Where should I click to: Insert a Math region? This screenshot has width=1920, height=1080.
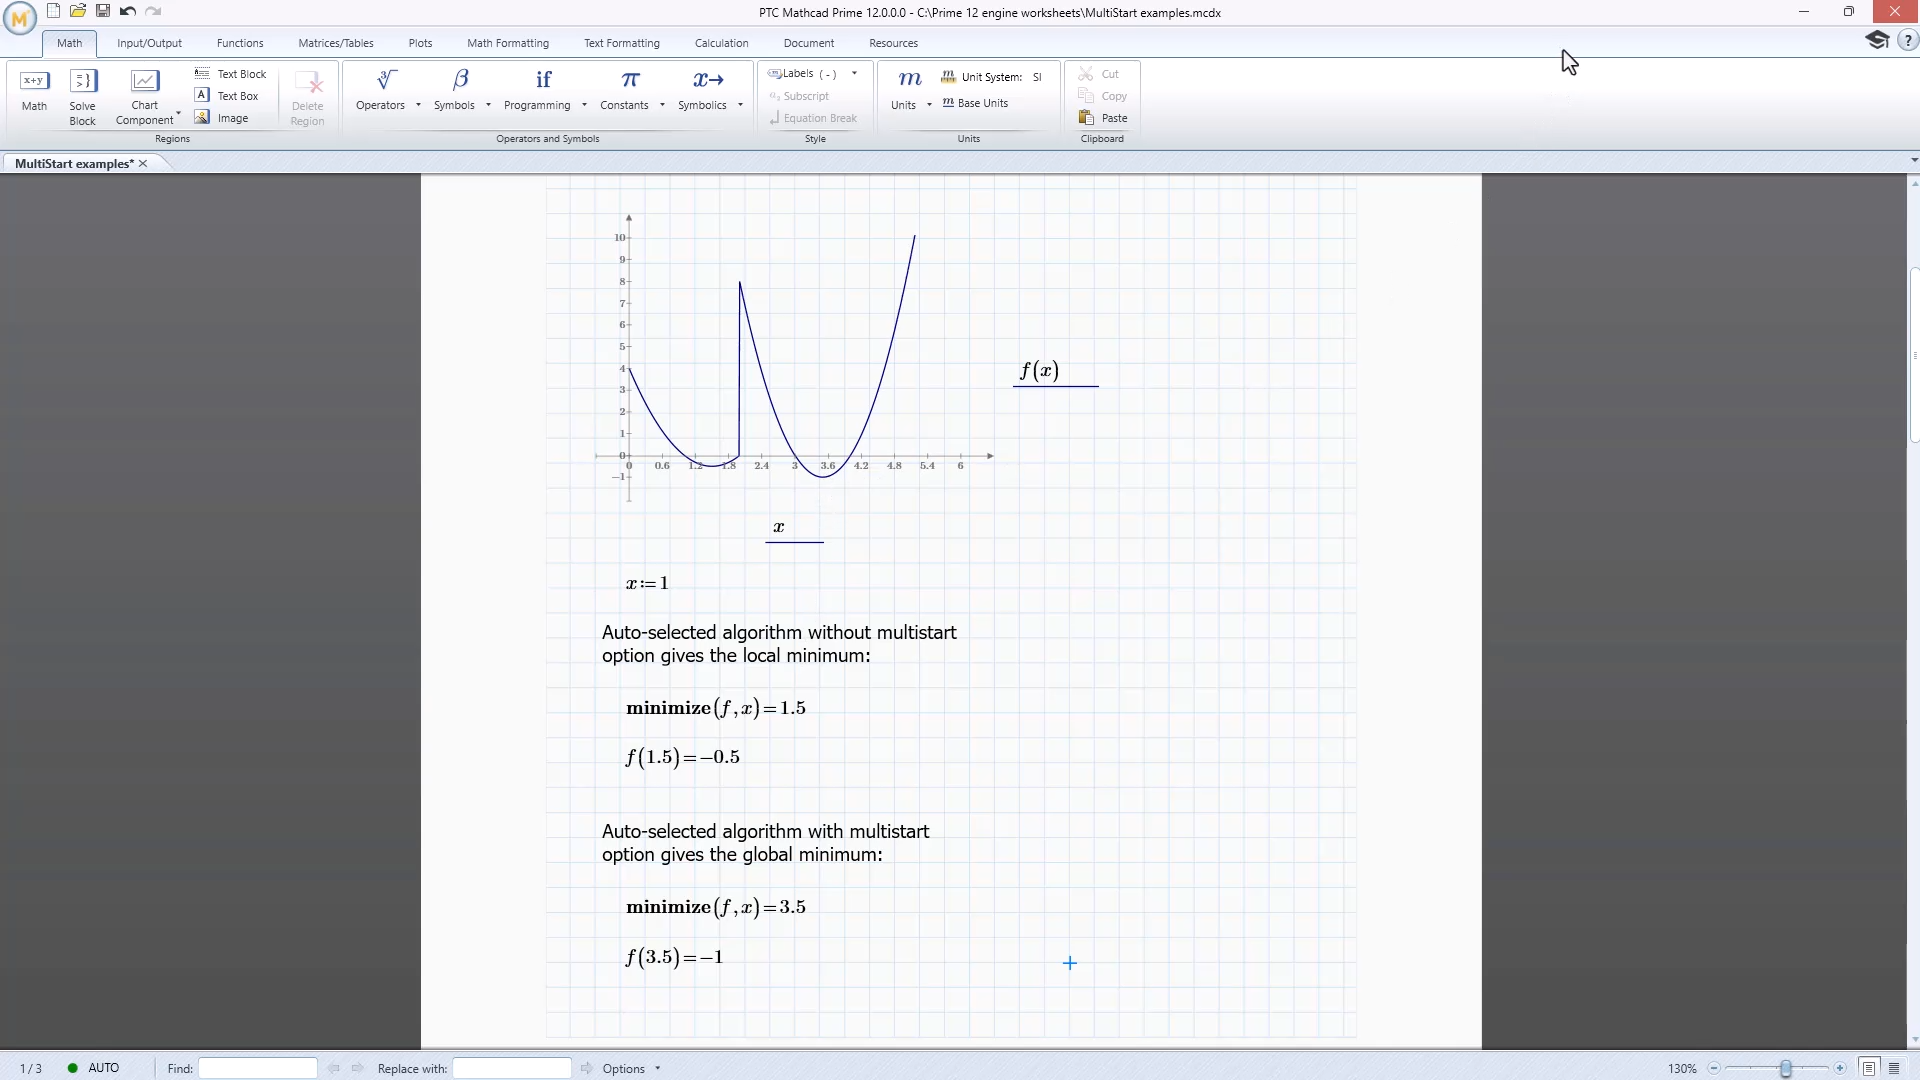(x=34, y=90)
